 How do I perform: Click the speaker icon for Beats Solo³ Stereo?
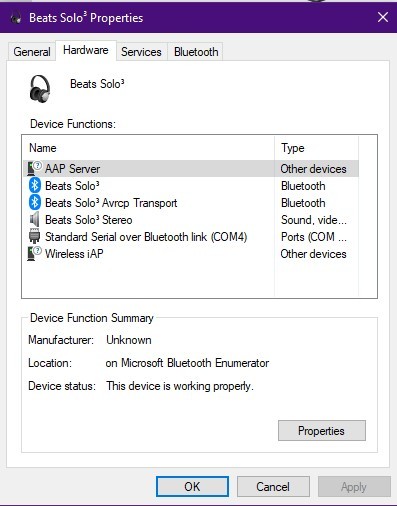tap(34, 219)
